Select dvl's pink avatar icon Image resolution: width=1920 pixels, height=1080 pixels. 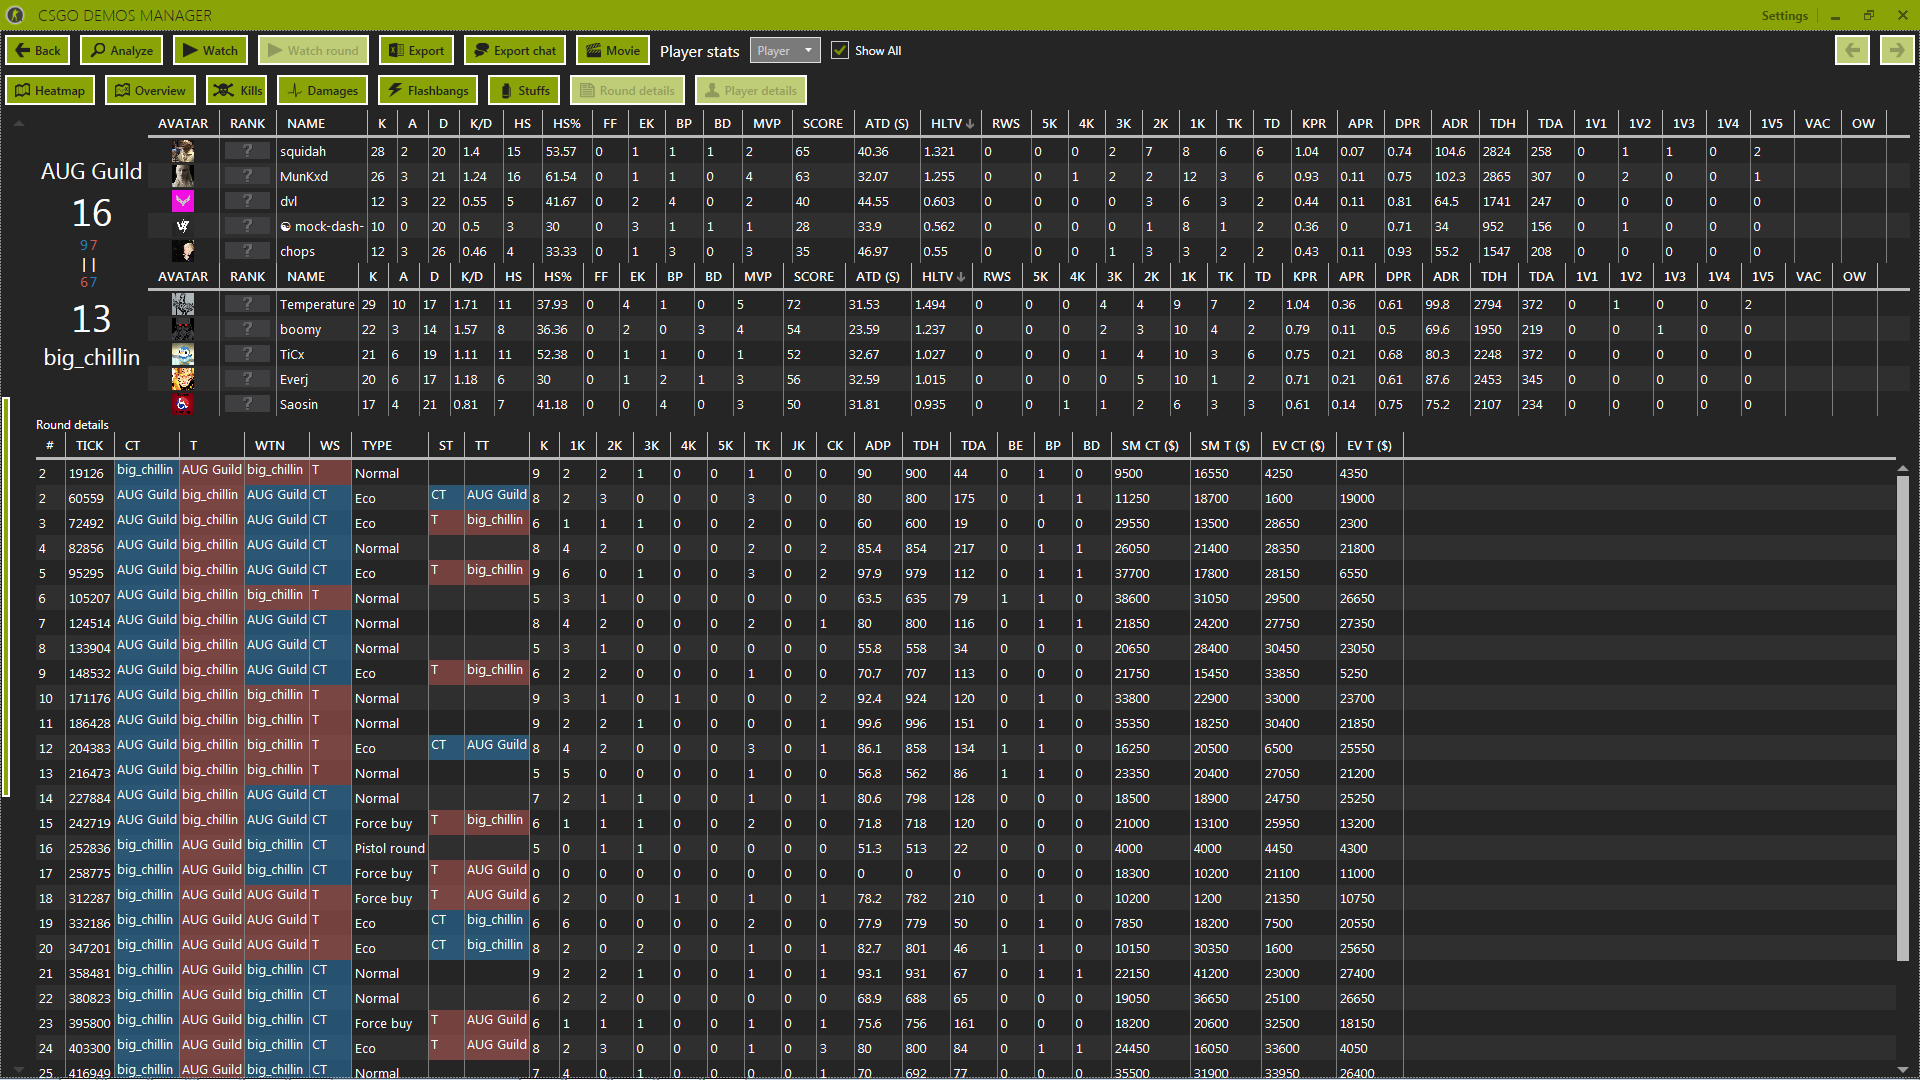click(x=183, y=201)
